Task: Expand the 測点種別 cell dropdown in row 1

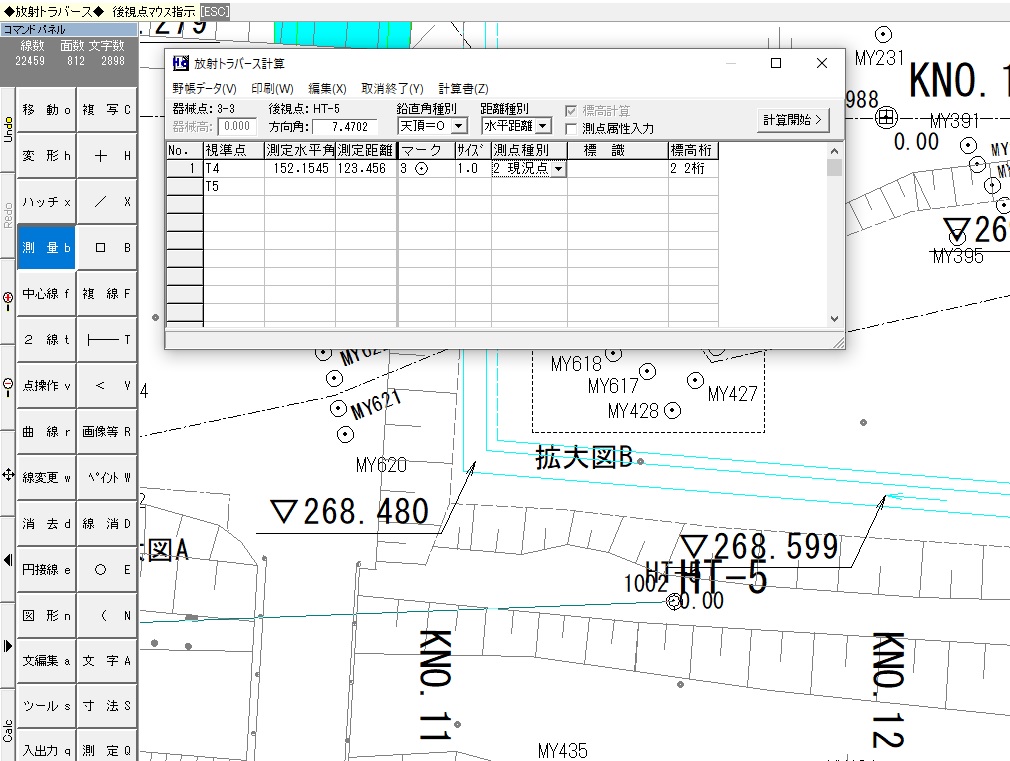Action: pos(558,170)
